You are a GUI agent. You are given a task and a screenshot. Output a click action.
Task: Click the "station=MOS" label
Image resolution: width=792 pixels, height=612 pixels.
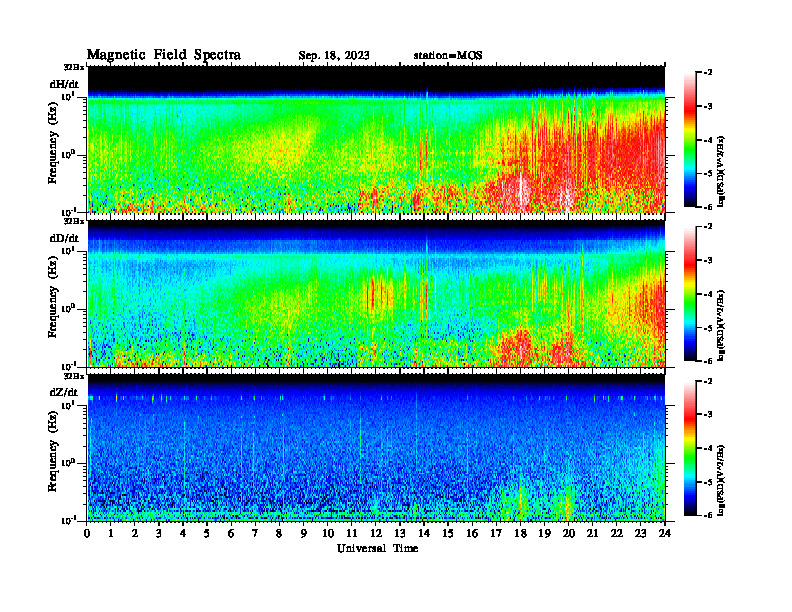[448, 55]
